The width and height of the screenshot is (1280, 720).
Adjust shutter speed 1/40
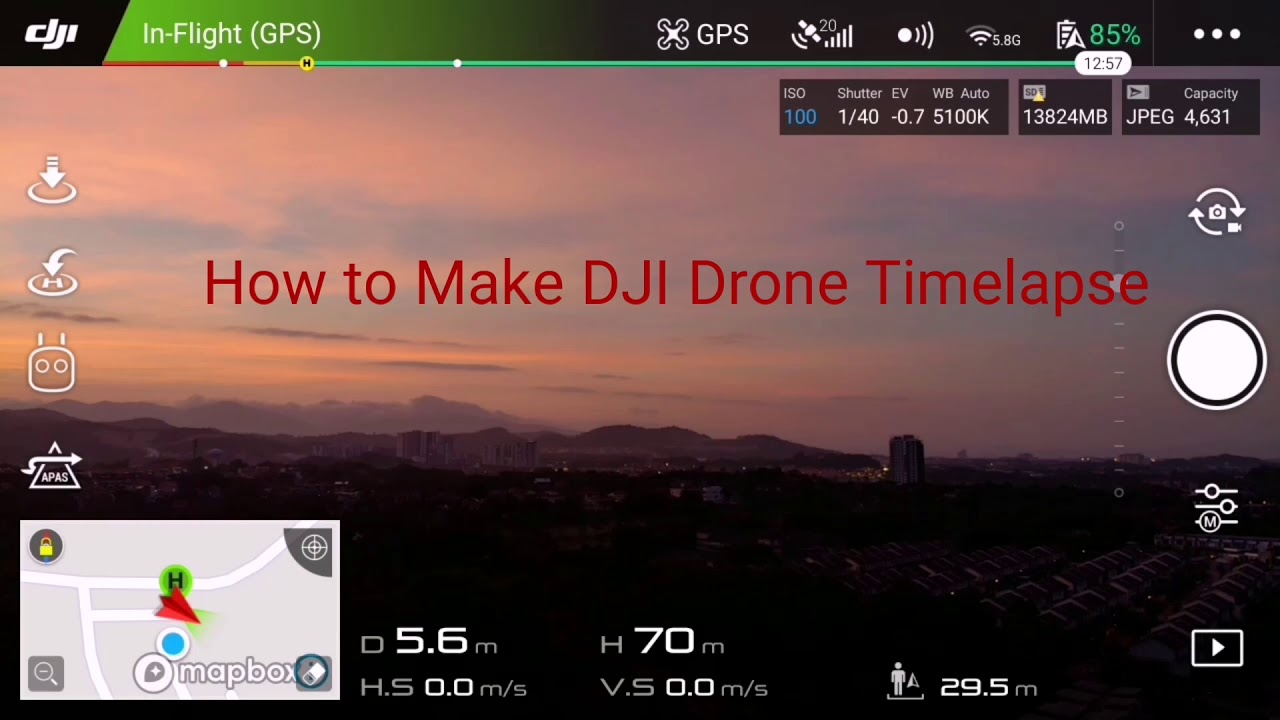859,106
